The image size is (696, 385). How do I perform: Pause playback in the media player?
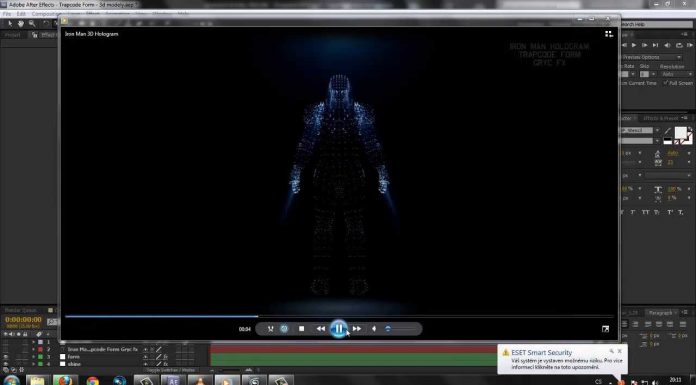click(338, 329)
